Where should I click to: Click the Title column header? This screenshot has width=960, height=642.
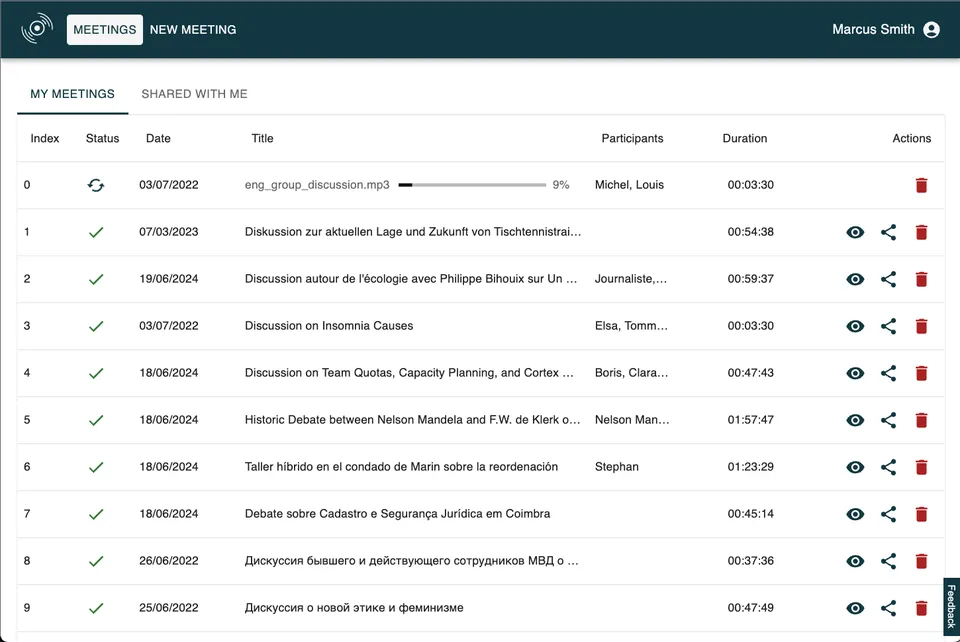pyautogui.click(x=262, y=138)
